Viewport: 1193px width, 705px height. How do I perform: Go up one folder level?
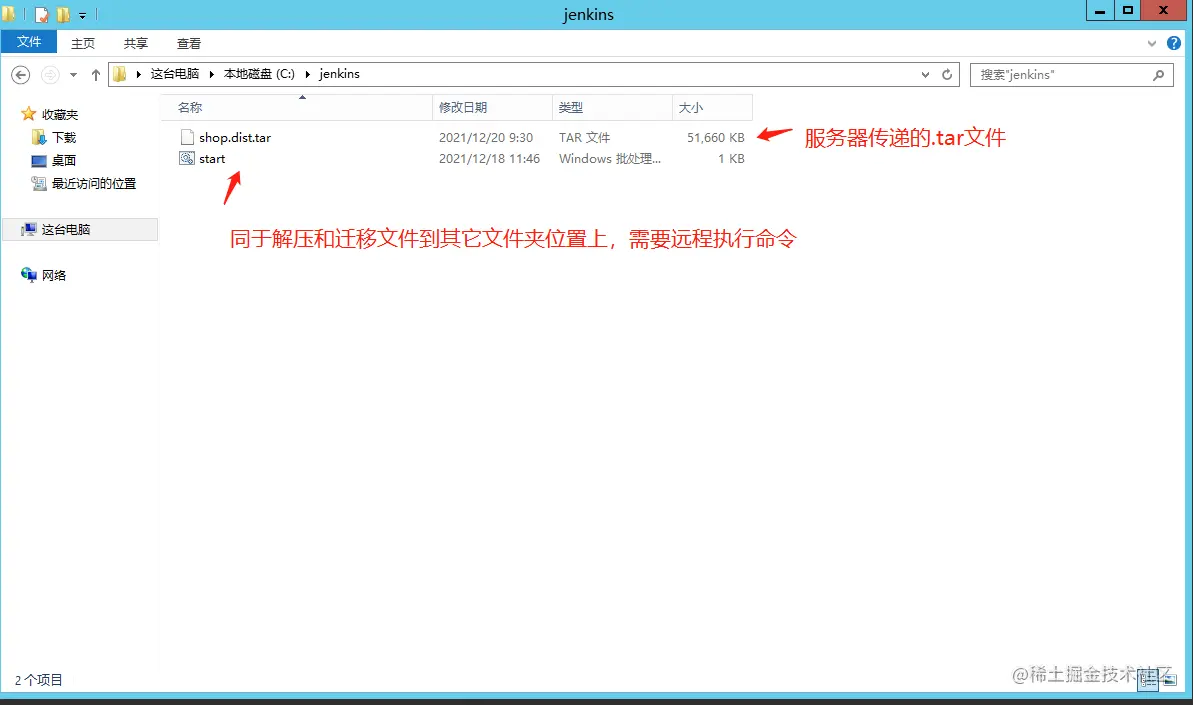click(96, 75)
